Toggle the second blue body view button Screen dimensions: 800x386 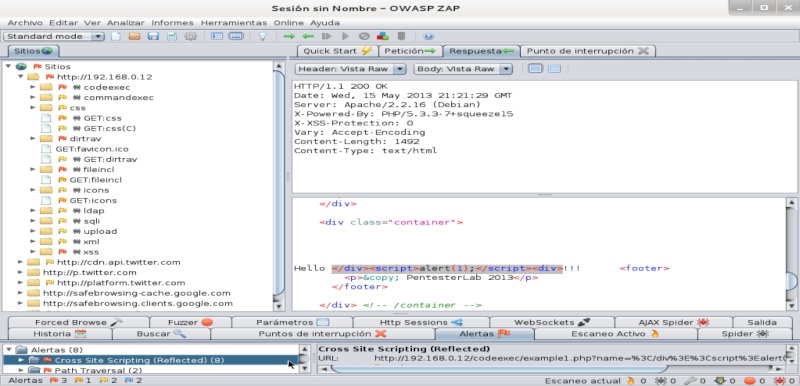pos(555,69)
